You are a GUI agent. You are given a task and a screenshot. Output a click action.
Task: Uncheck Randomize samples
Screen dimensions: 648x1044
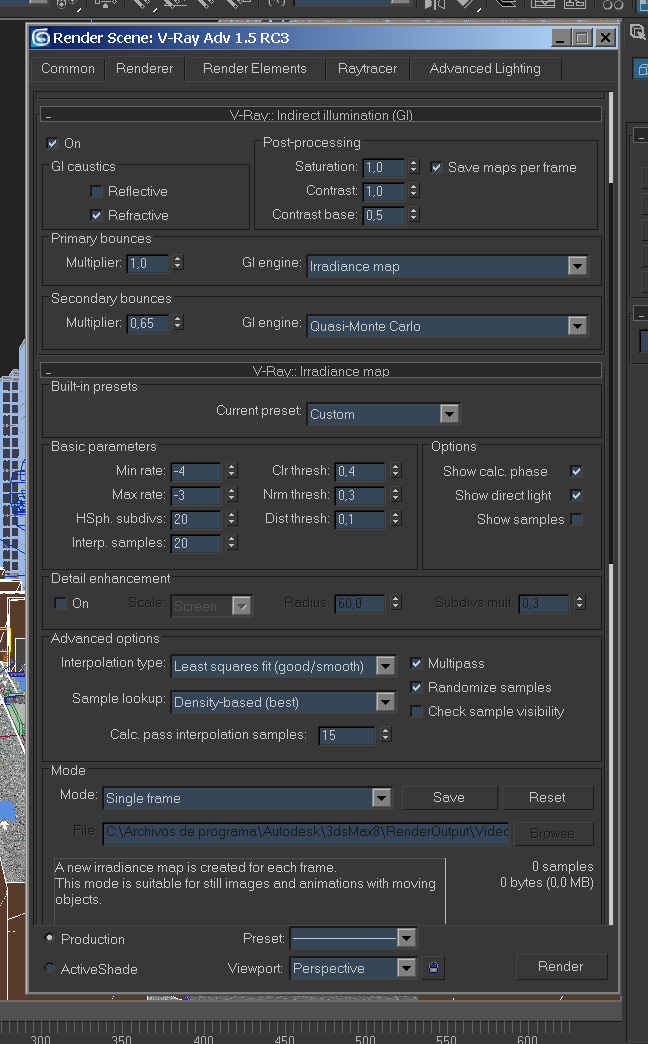pyautogui.click(x=416, y=687)
